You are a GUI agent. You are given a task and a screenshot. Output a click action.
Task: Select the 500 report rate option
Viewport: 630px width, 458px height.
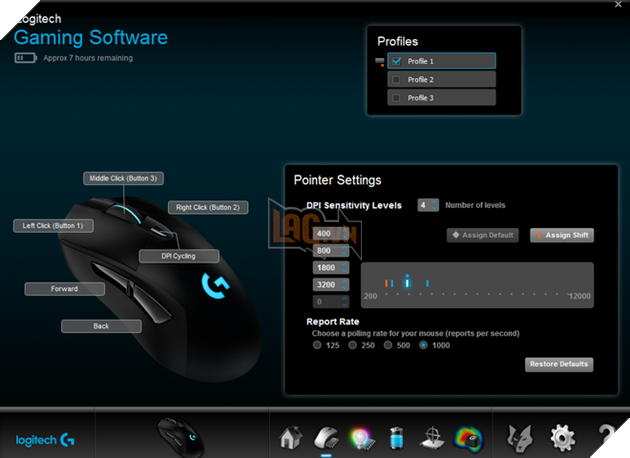coord(388,345)
